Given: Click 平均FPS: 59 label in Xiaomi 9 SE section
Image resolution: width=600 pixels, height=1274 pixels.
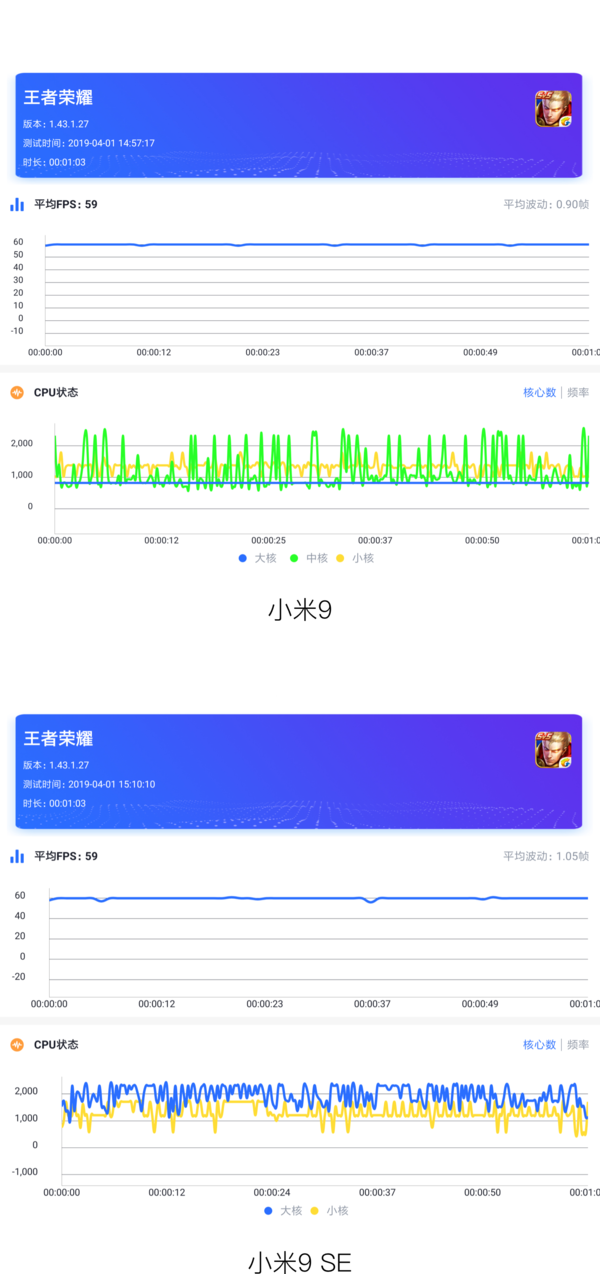Looking at the screenshot, I should [x=66, y=857].
